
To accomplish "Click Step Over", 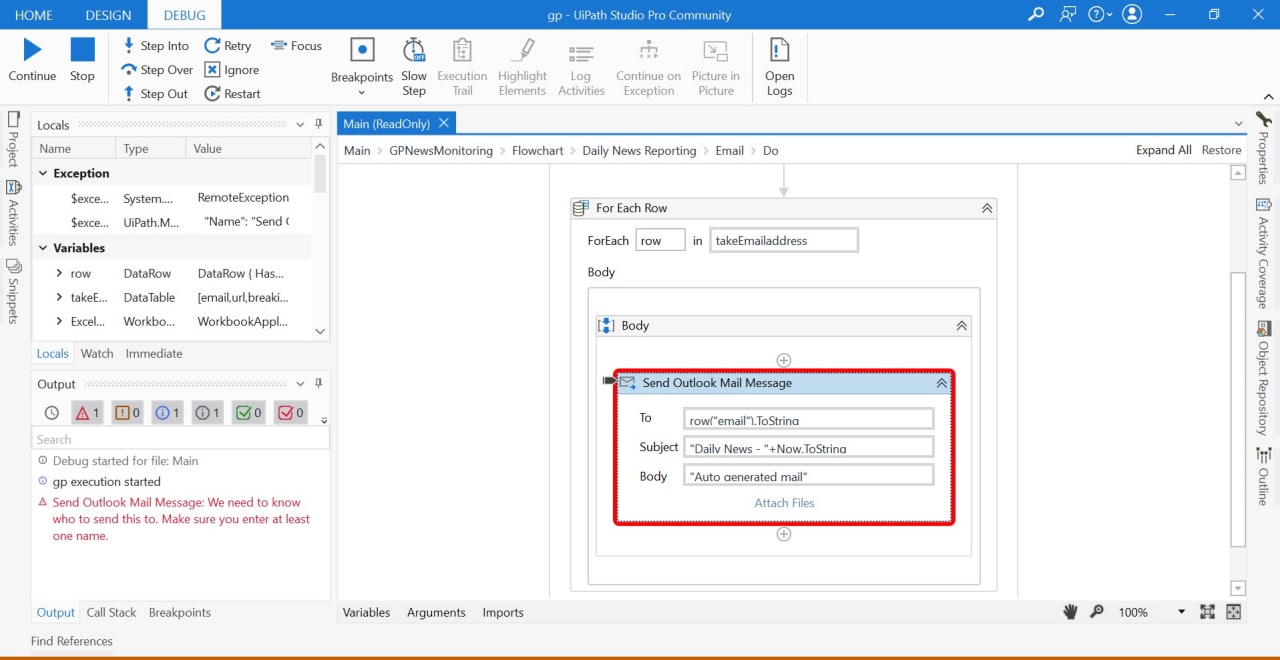I will click(157, 70).
